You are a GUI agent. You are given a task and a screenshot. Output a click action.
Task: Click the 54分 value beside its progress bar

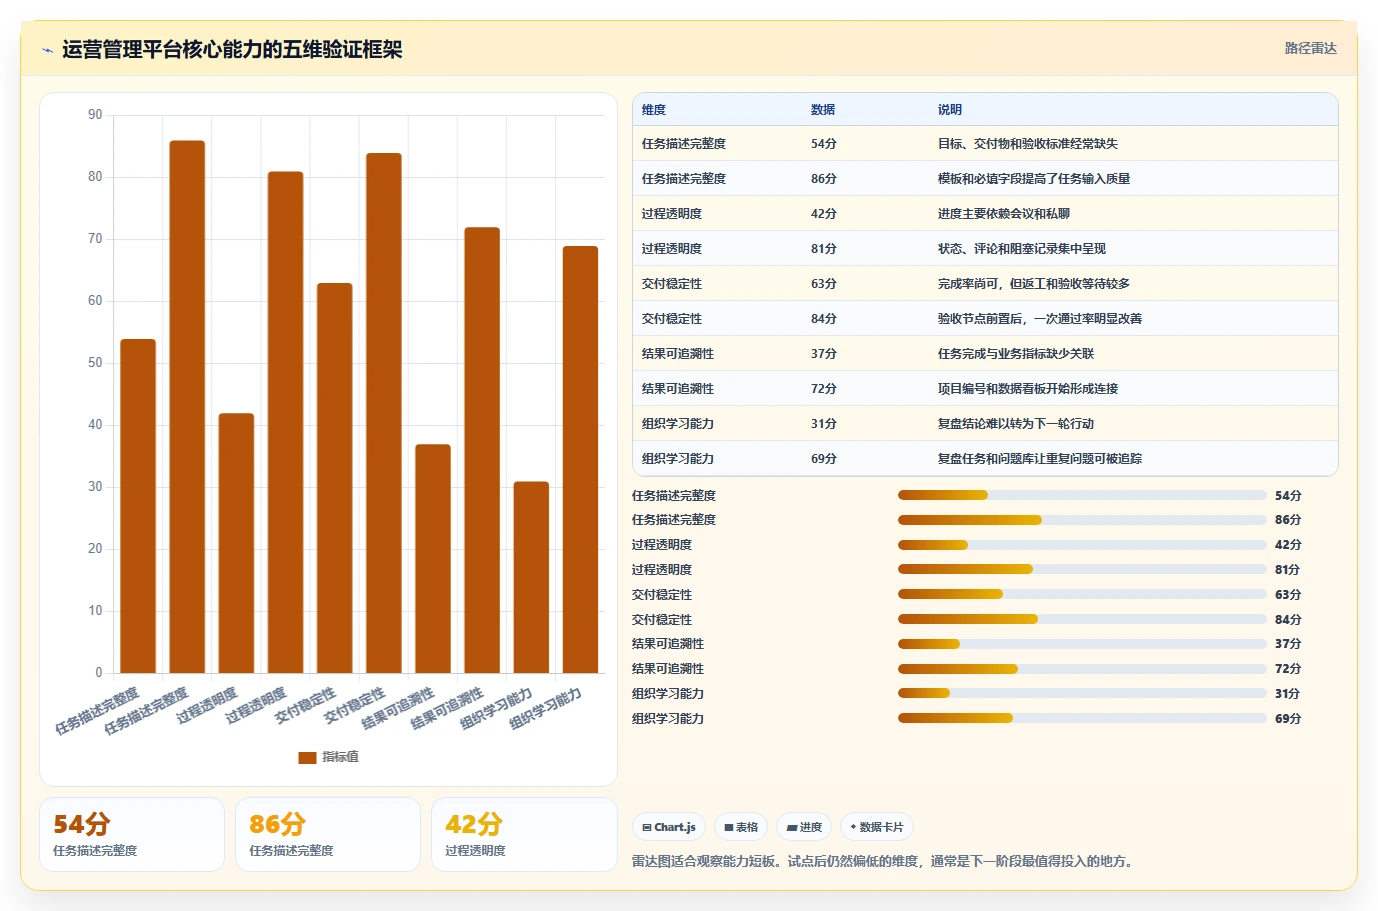pos(1288,496)
